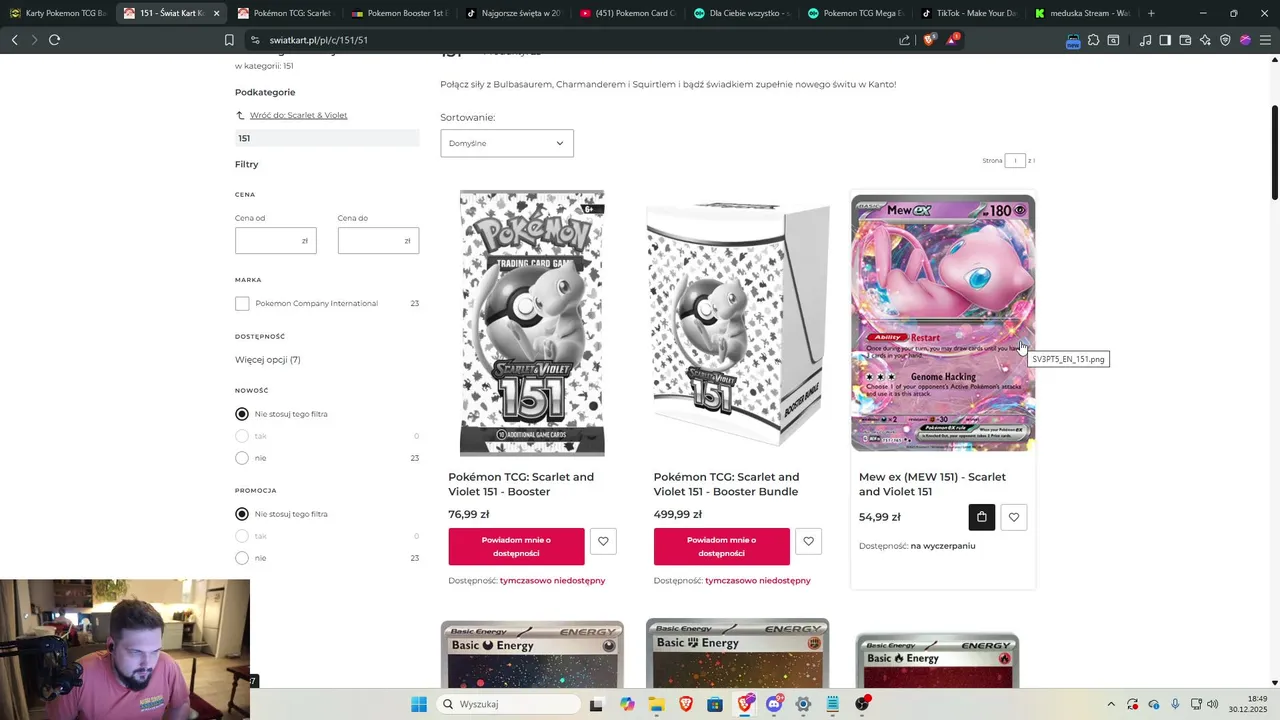Open the 151 Booster pack image
This screenshot has height=720, width=1280.
pyautogui.click(x=532, y=323)
